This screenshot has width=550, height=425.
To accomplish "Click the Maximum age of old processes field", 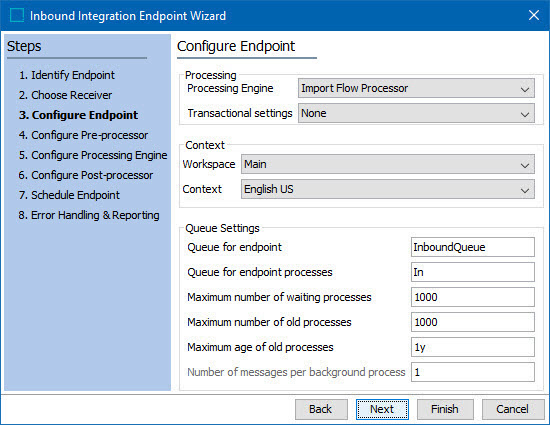I will coord(473,347).
